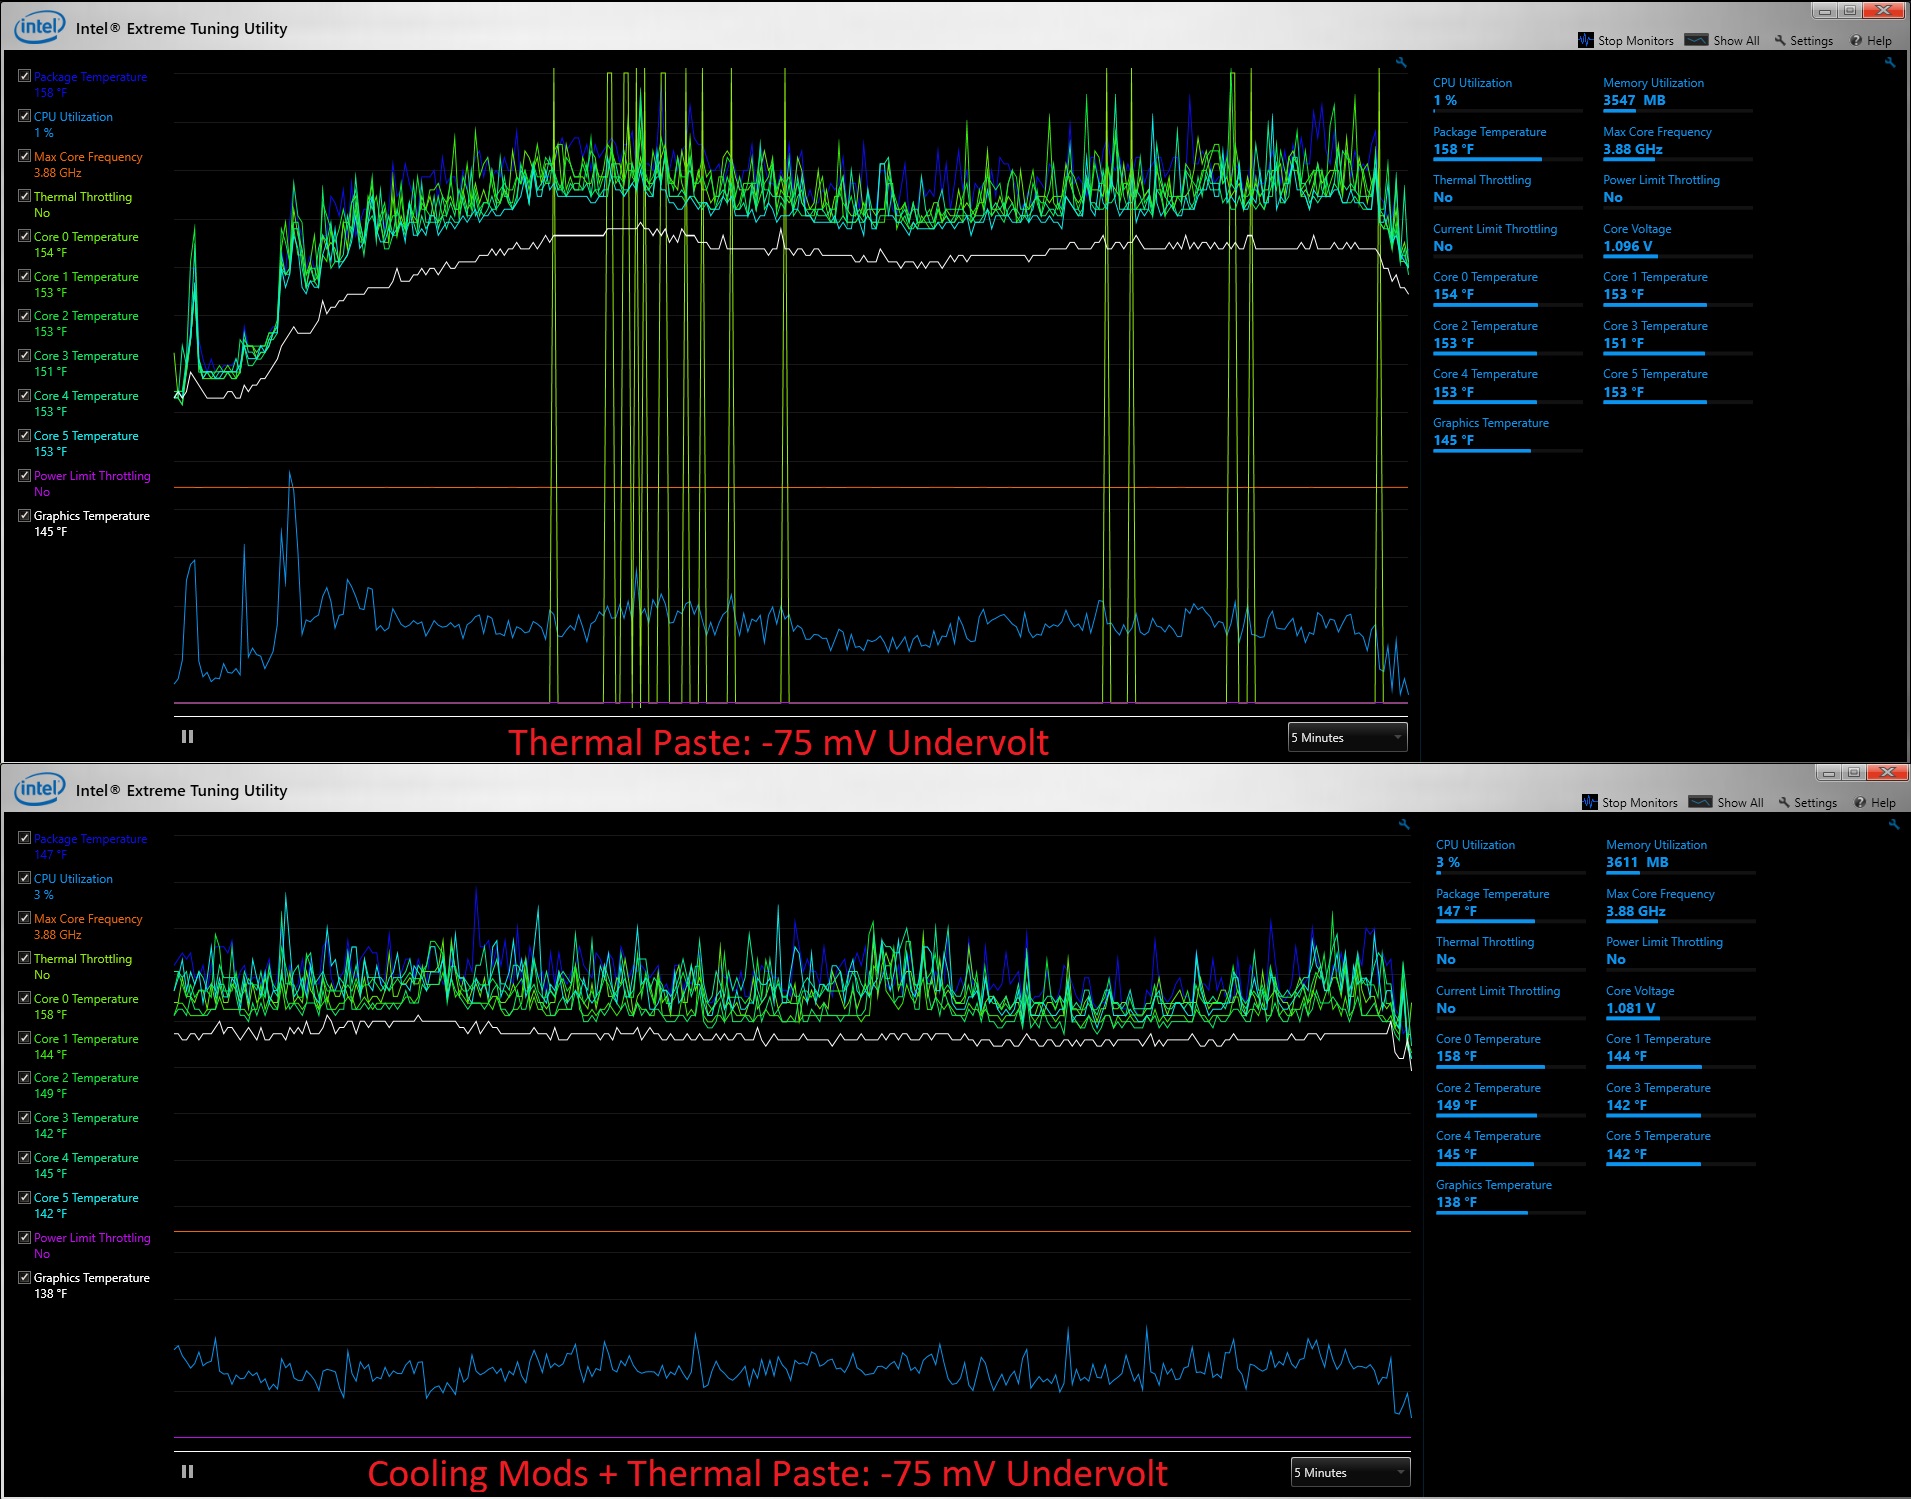Image resolution: width=1911 pixels, height=1499 pixels.
Task: Close the bottom Extreme Tuning Utility window
Action: tap(1886, 773)
